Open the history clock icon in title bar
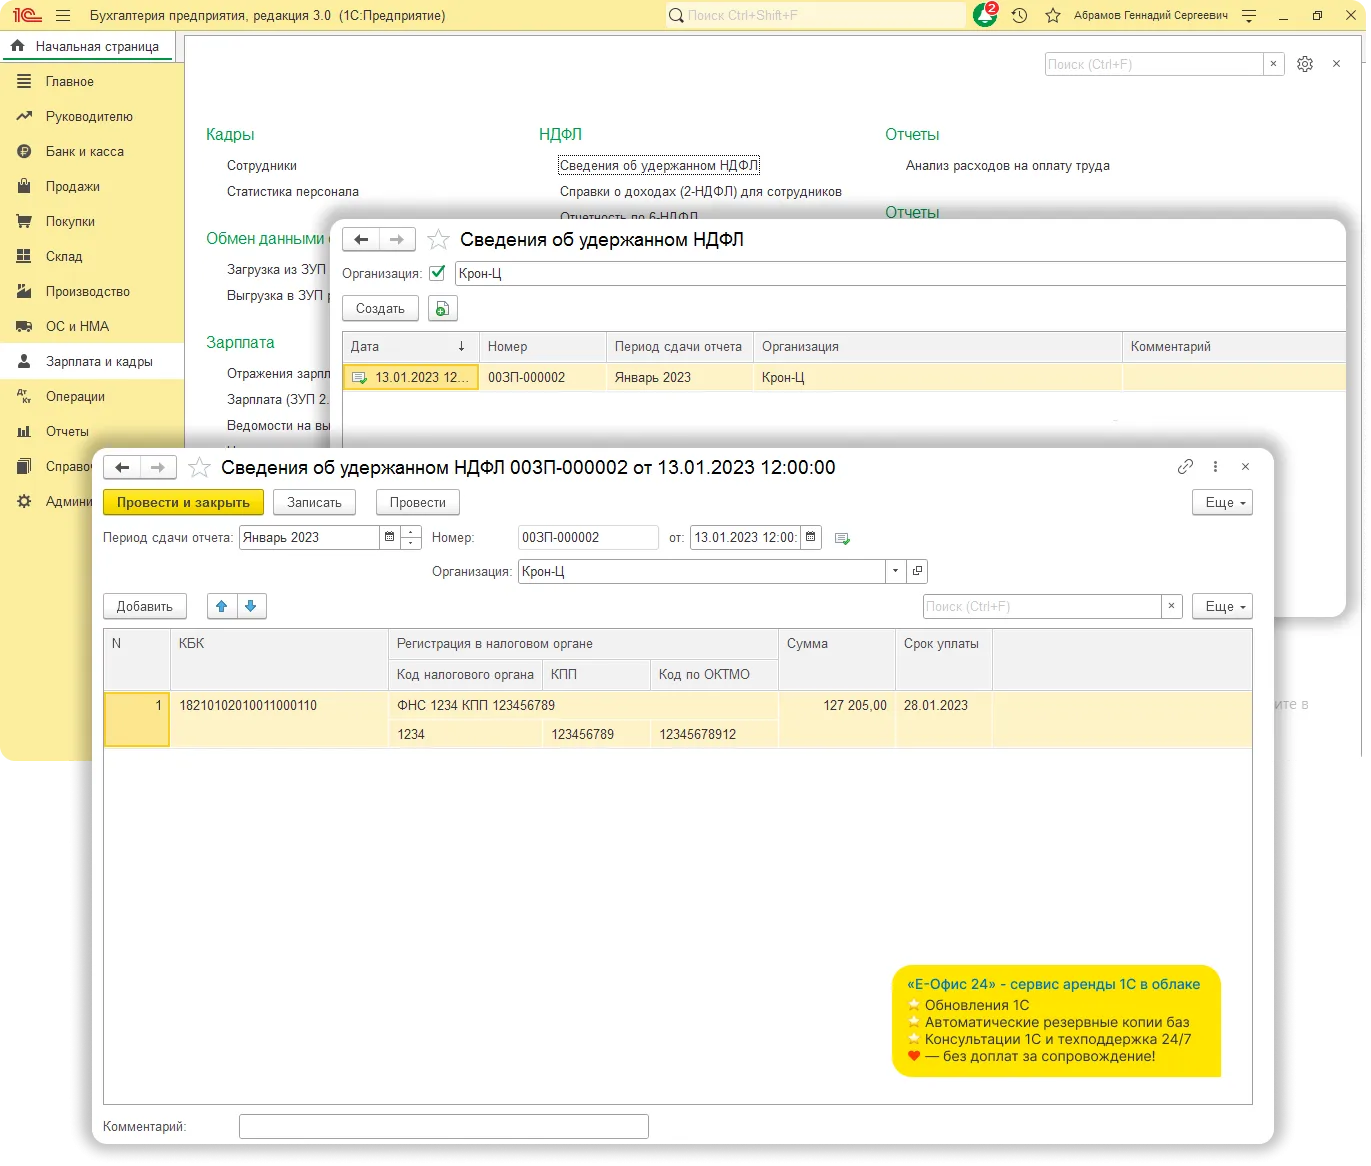 pos(1019,16)
